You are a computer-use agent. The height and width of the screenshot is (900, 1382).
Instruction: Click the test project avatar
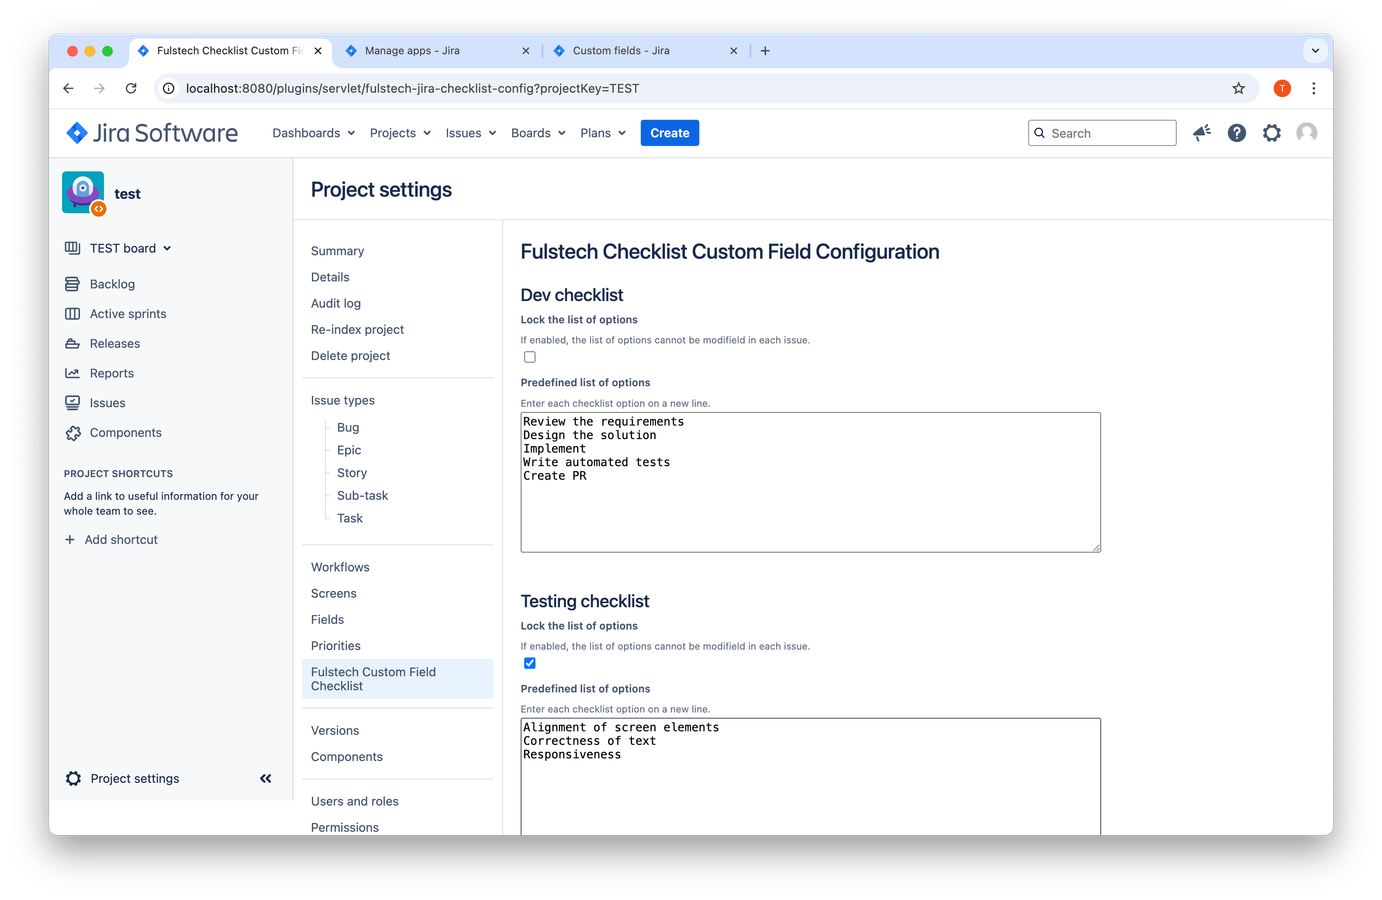pyautogui.click(x=83, y=193)
